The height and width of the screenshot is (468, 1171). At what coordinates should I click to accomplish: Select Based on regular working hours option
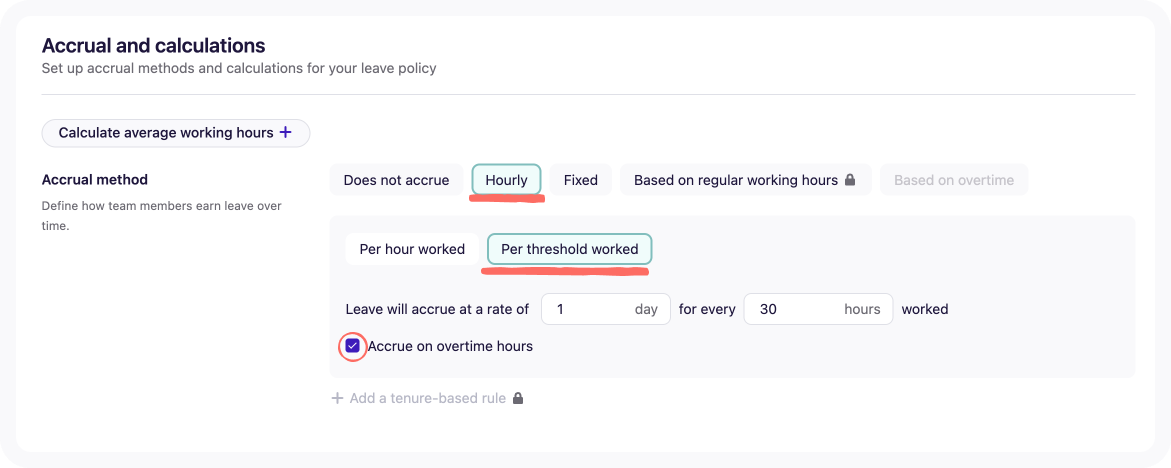tap(745, 180)
